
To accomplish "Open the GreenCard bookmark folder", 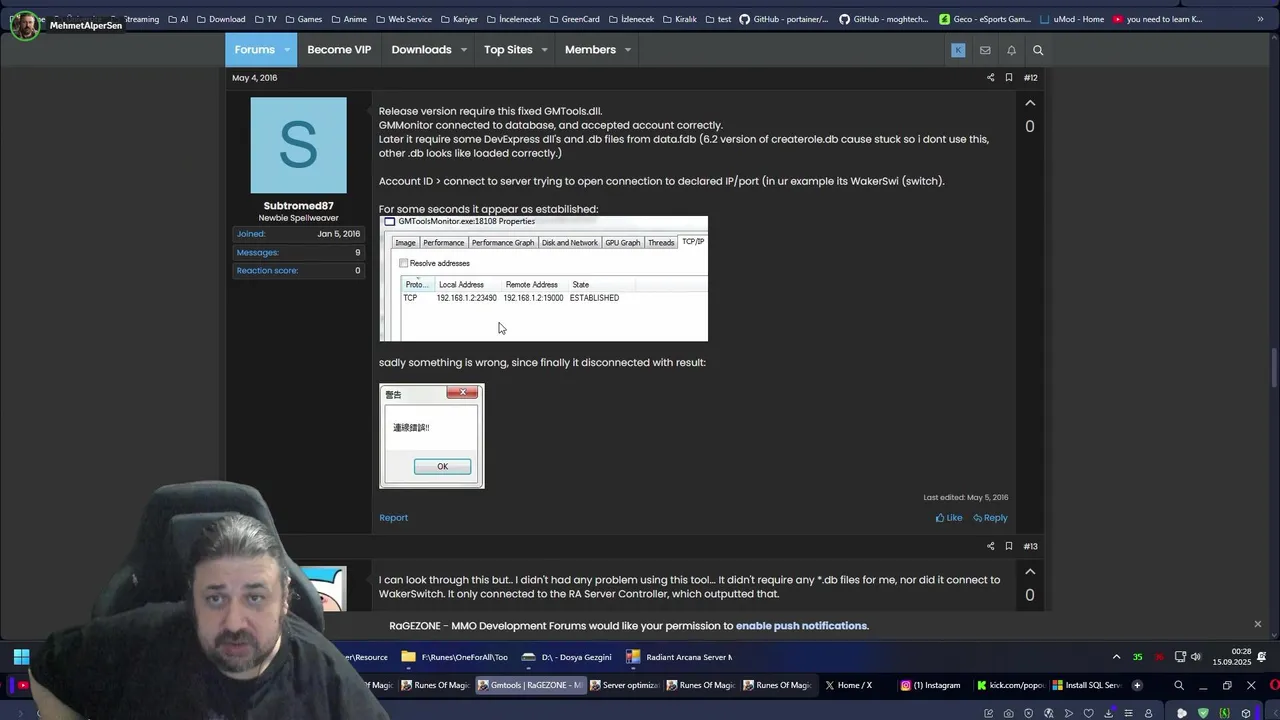I will (574, 19).
